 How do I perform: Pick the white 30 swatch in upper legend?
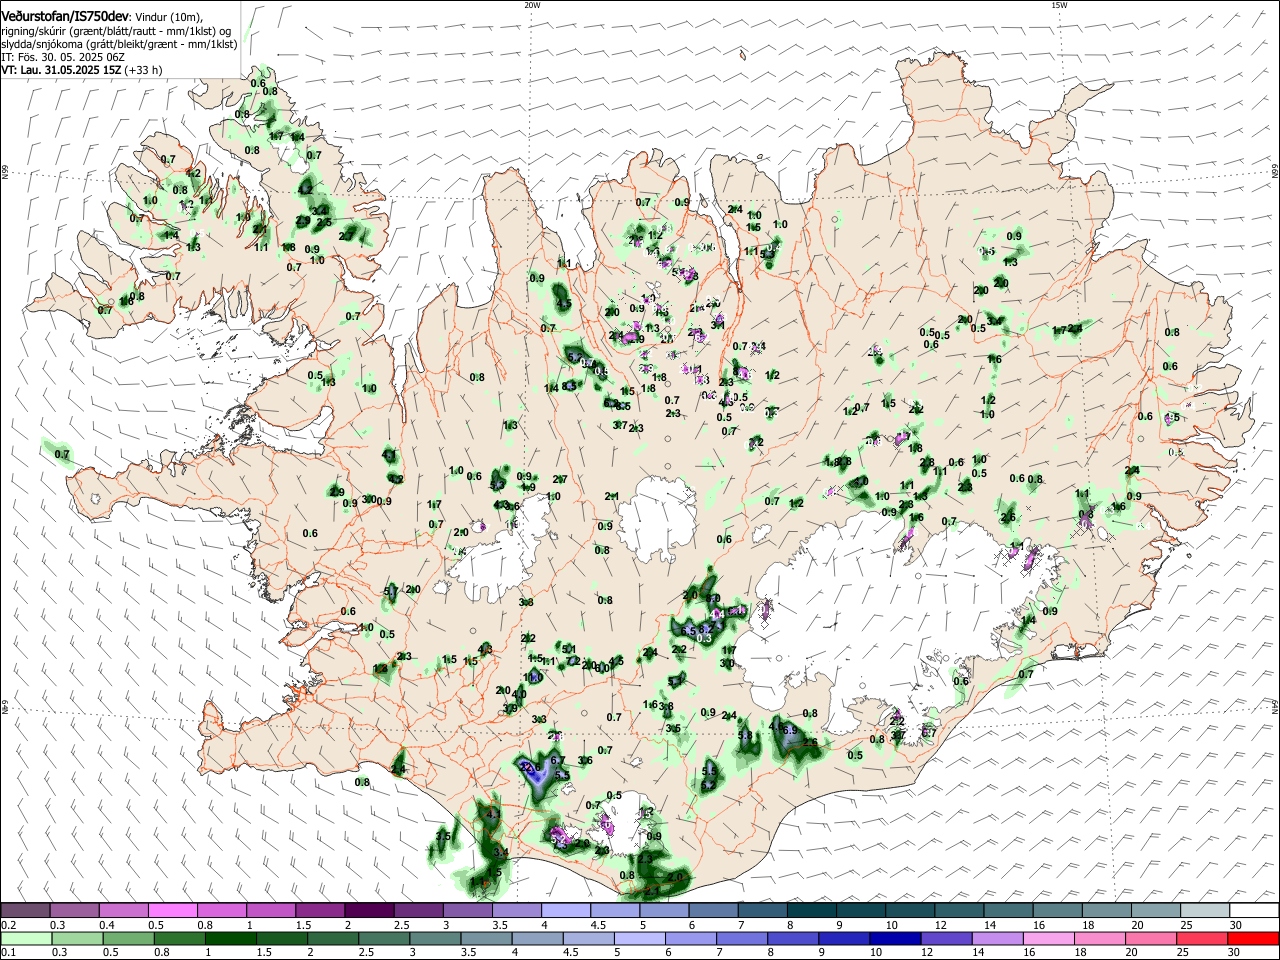pyautogui.click(x=1254, y=911)
